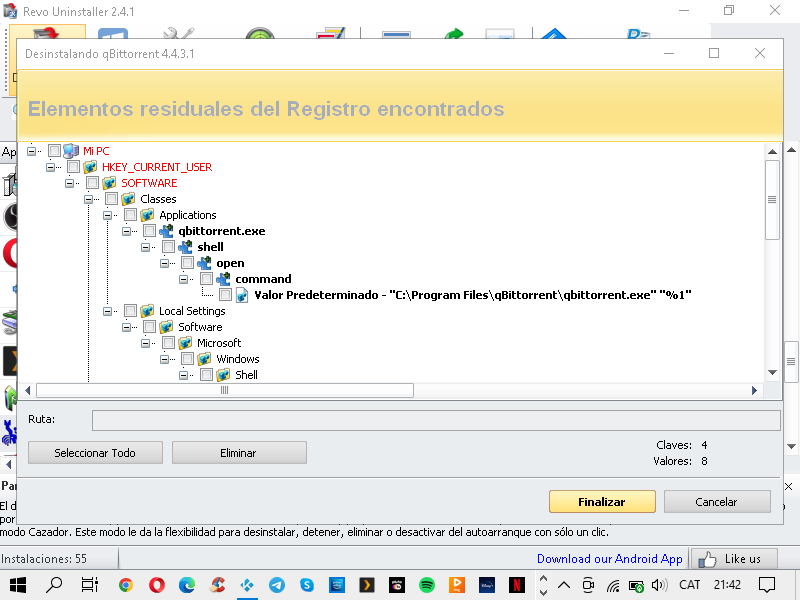Open the Download our Android App link
The height and width of the screenshot is (600, 800).
point(610,559)
